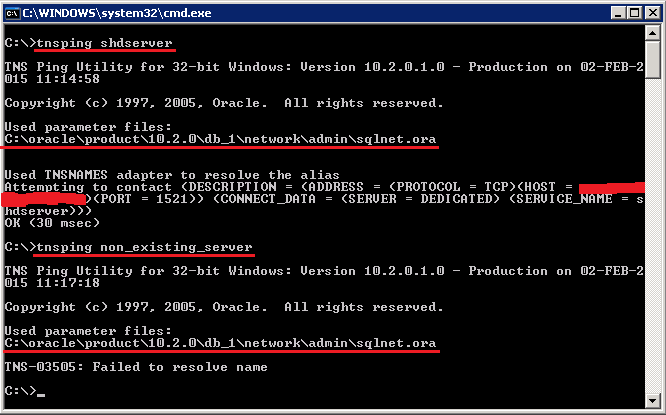Click the timestamp '015 11:14:58'
666x415 pixels.
point(52,79)
